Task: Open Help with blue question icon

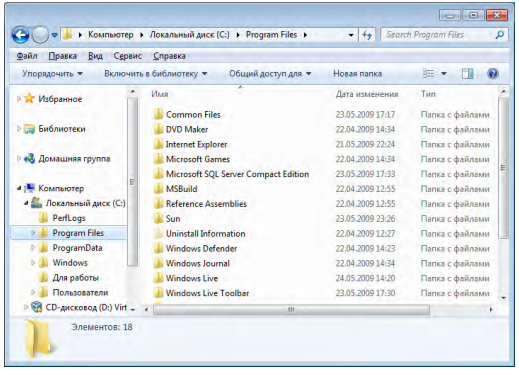Action: click(x=493, y=73)
